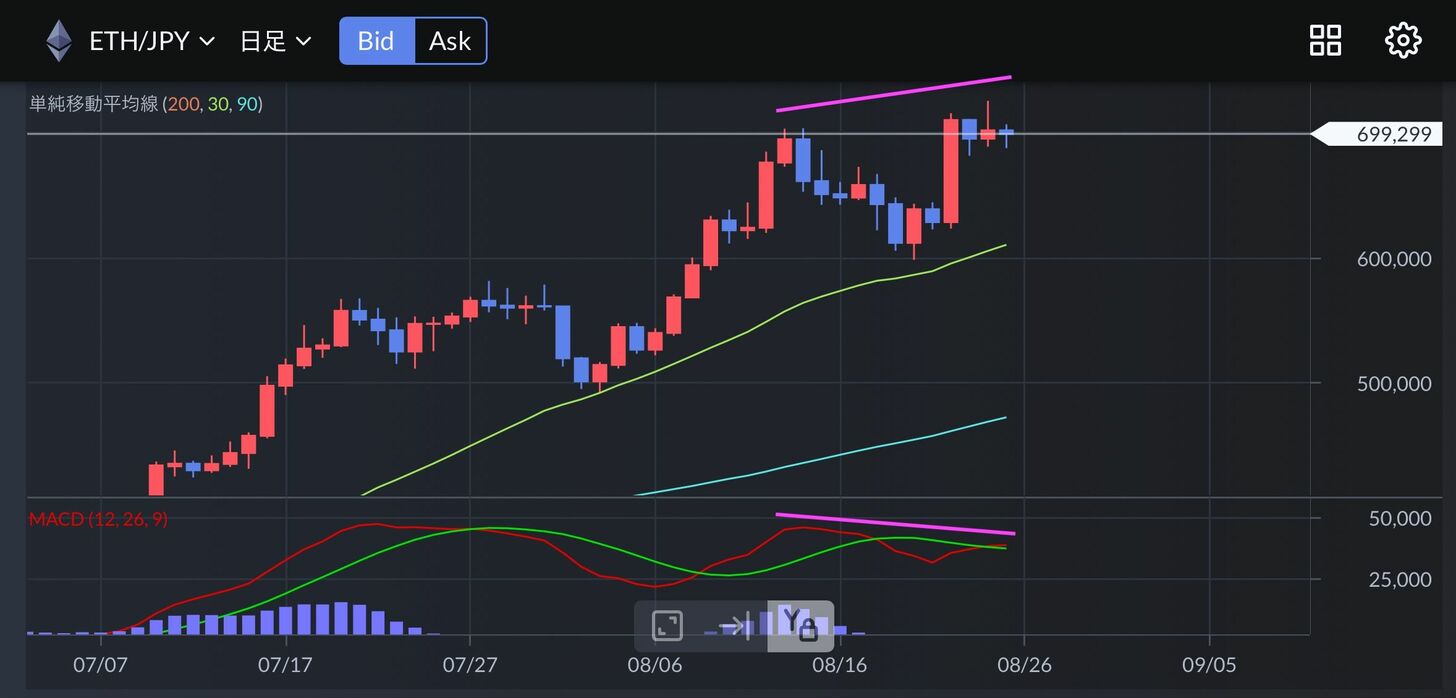Click the magenta MACD divergence line
This screenshot has width=1456, height=698.
895,524
